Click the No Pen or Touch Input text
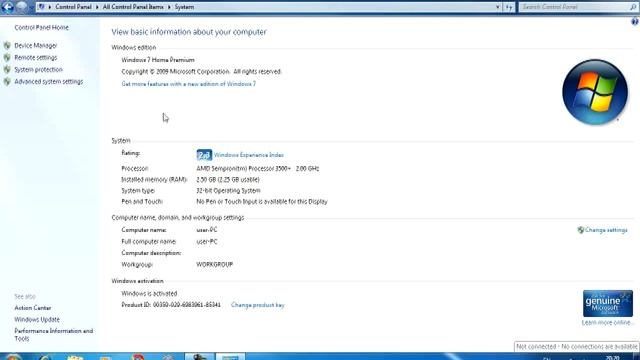 262,202
